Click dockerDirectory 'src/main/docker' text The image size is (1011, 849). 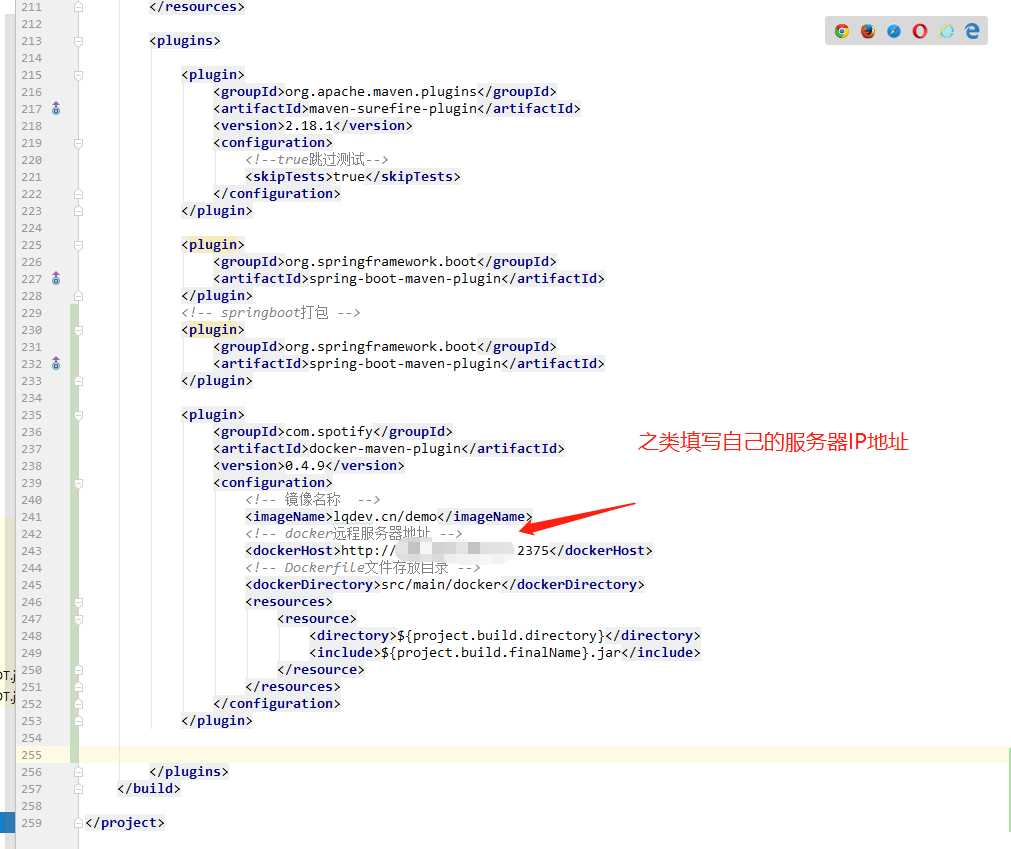[x=441, y=585]
